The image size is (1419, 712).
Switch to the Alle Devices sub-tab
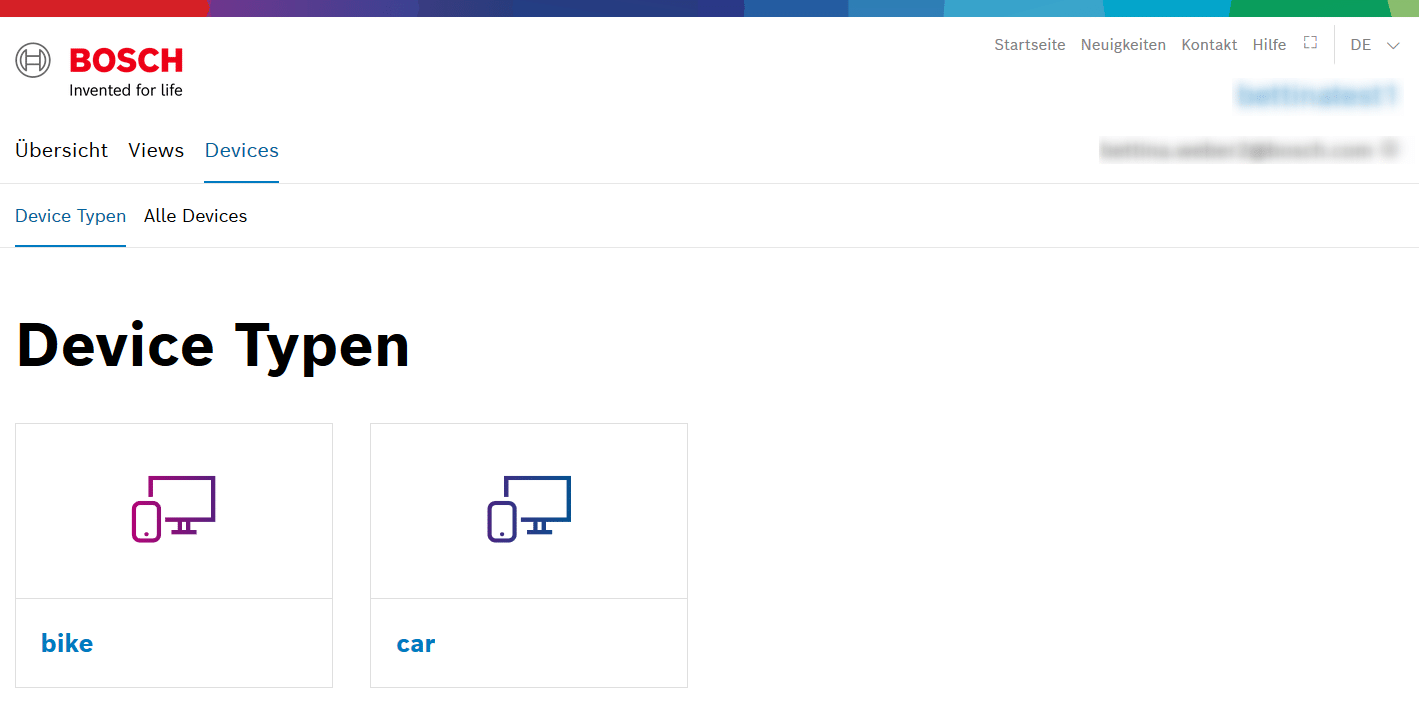195,216
